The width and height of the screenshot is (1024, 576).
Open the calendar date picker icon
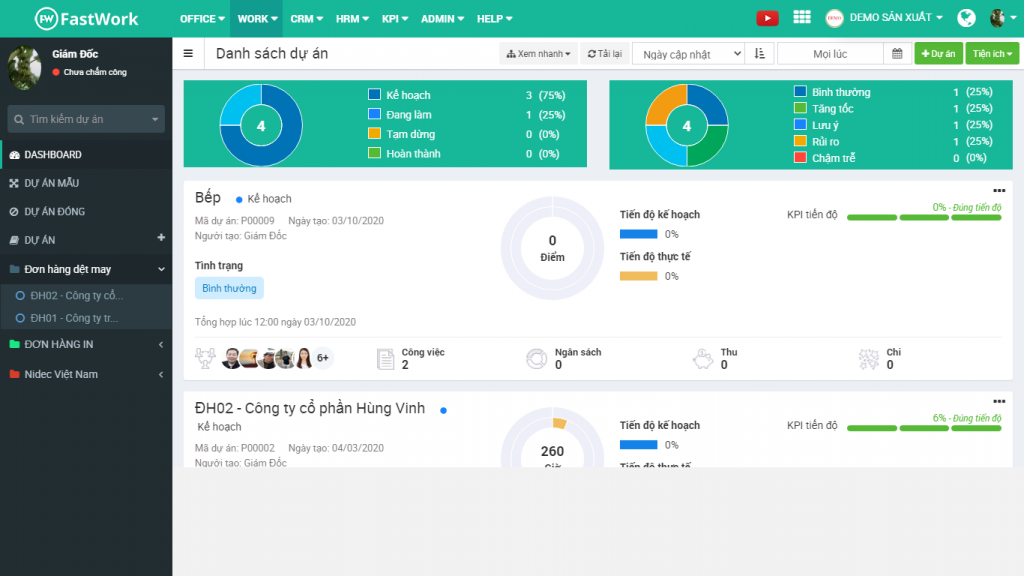point(897,54)
